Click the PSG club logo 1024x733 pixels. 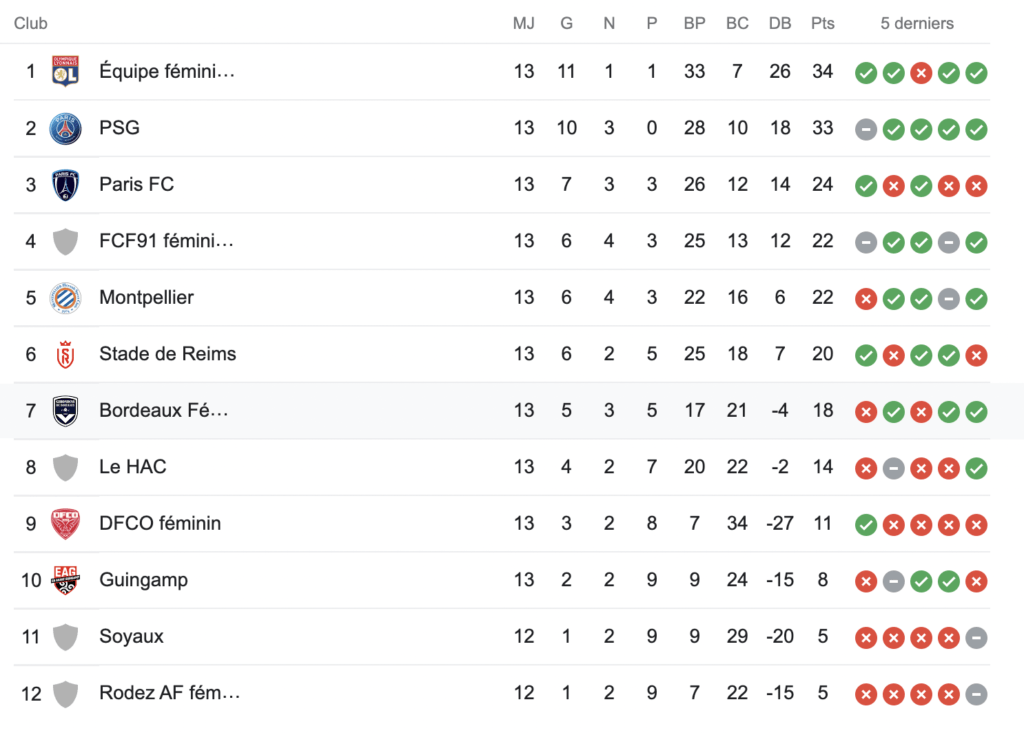click(65, 128)
